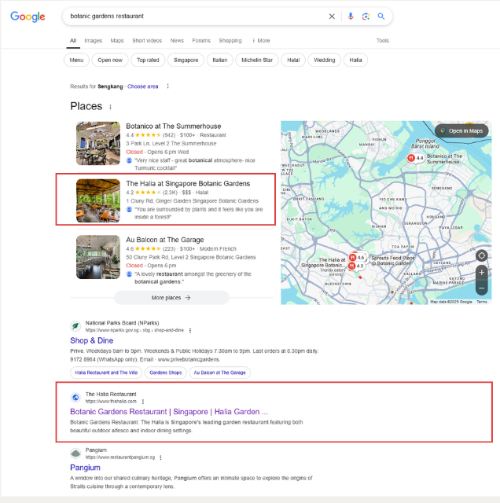Screen dimensions: 500x503
Task: Click the Sprouts Food Place label on map
Action: [393, 260]
